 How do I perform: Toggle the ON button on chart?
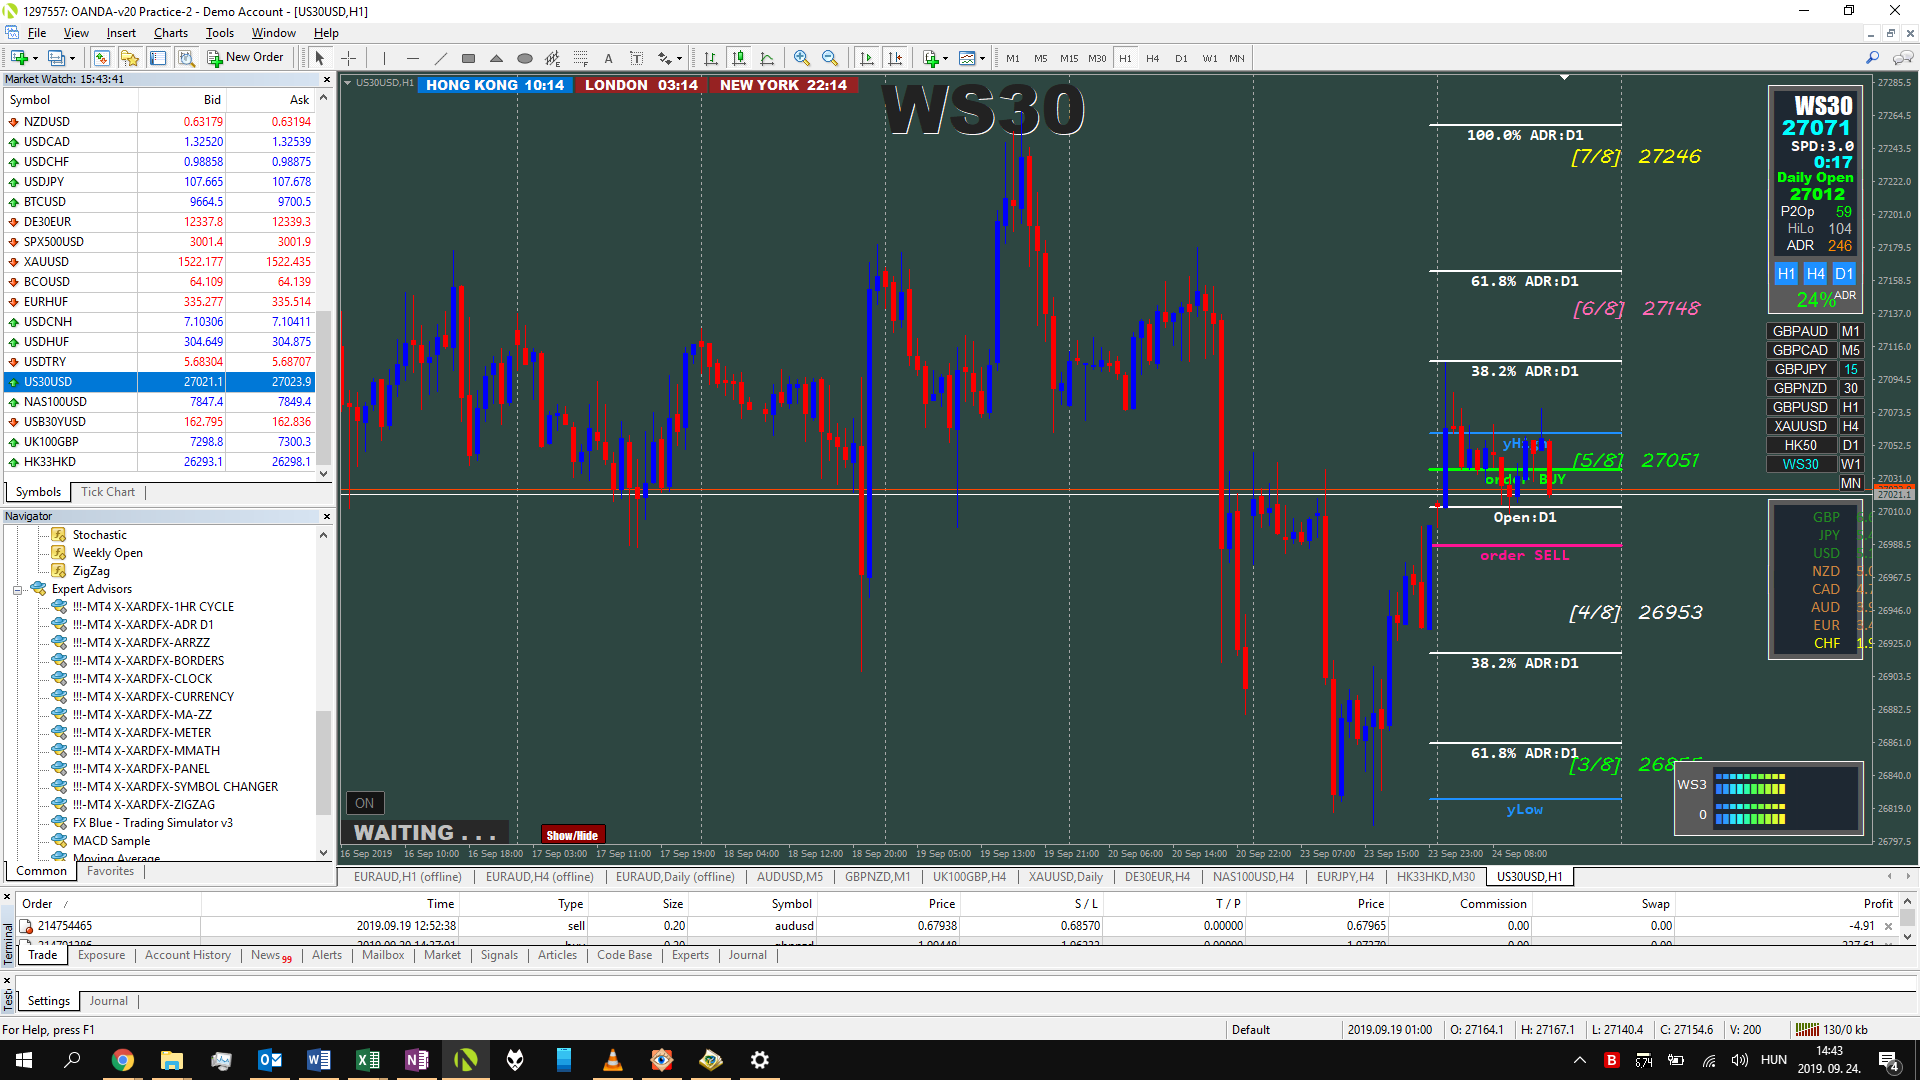click(x=364, y=803)
